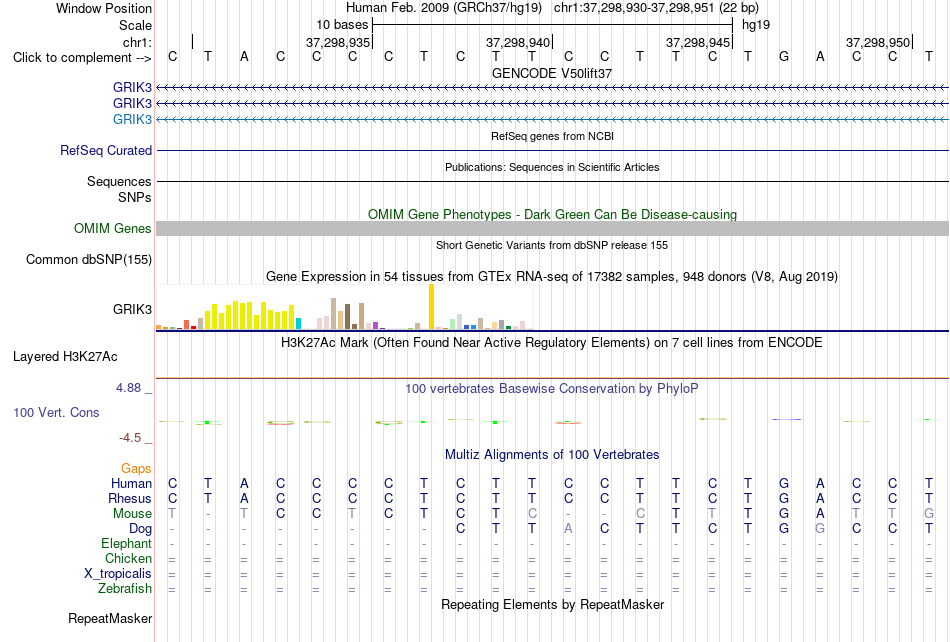Click the 37,298,935 position marker
This screenshot has width=950, height=642.
click(338, 42)
